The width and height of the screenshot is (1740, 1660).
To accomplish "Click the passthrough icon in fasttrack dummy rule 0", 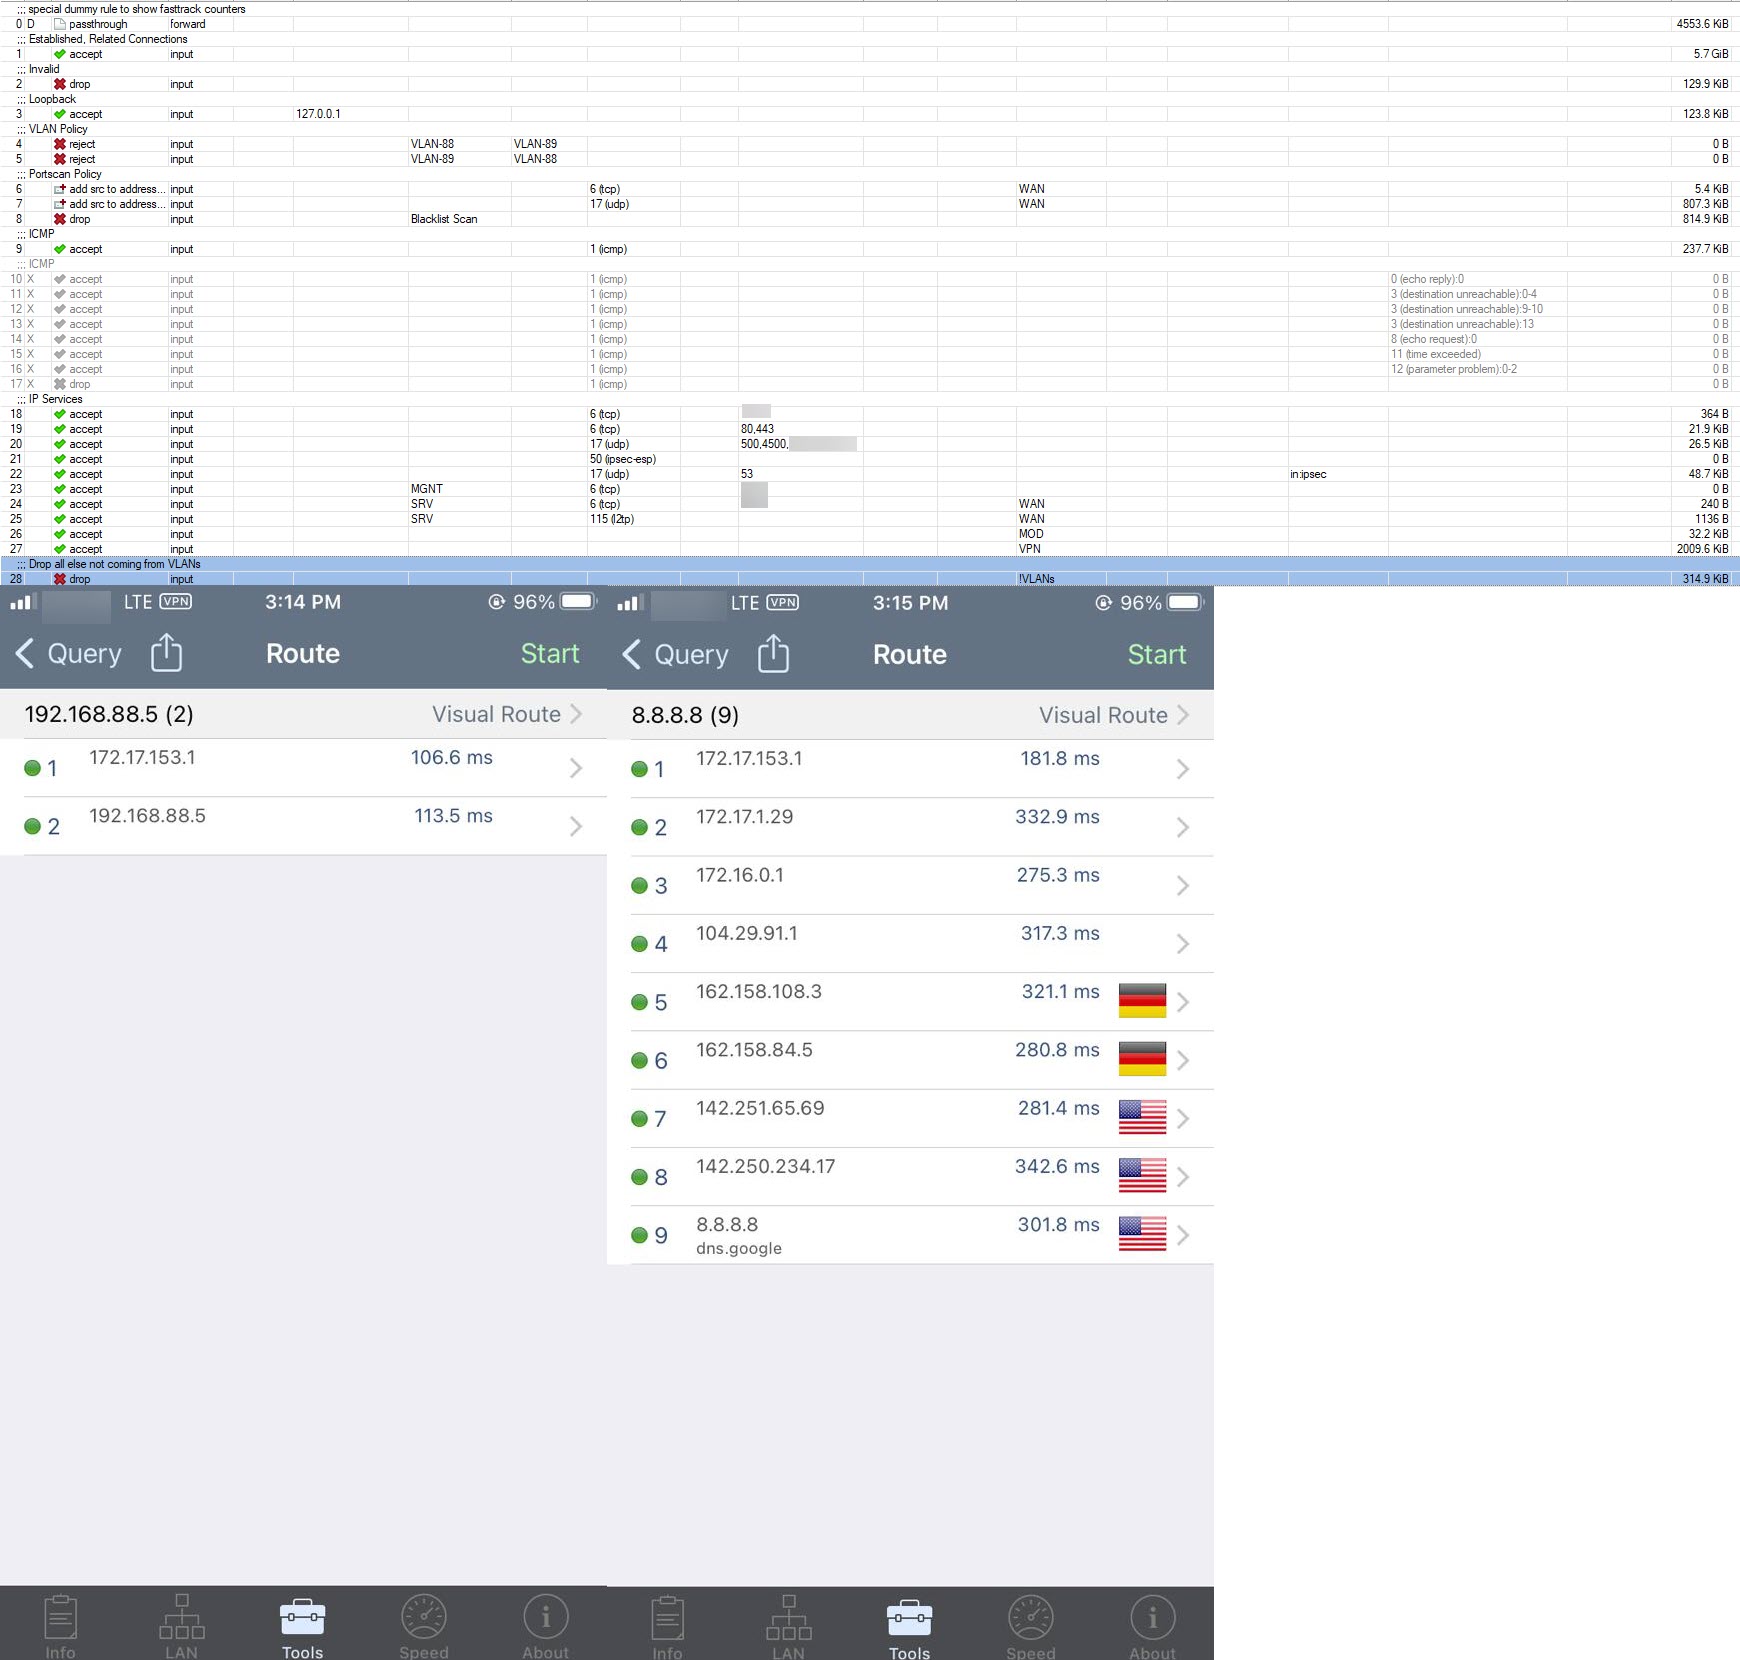I will point(60,24).
